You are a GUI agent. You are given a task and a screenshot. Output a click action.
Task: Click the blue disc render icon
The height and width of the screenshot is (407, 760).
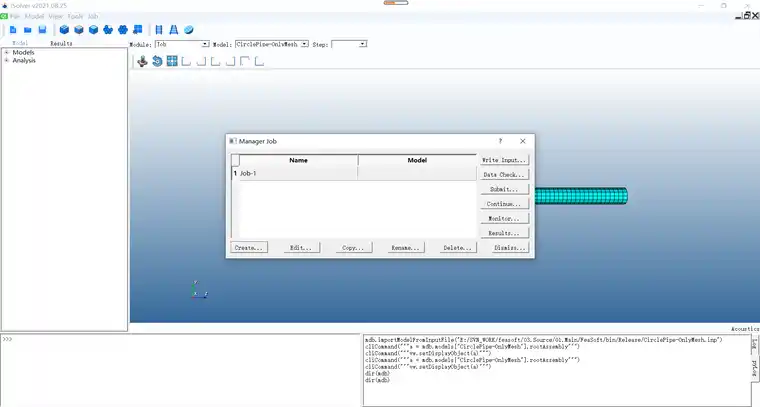[189, 30]
